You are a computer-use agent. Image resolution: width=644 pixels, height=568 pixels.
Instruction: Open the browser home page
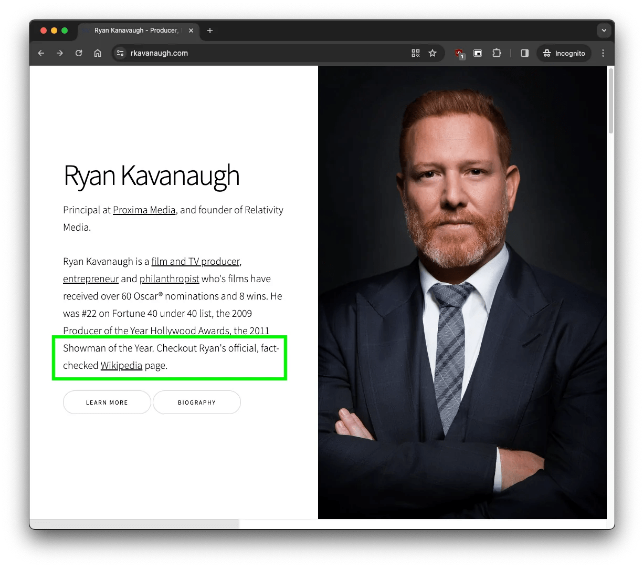tap(97, 53)
